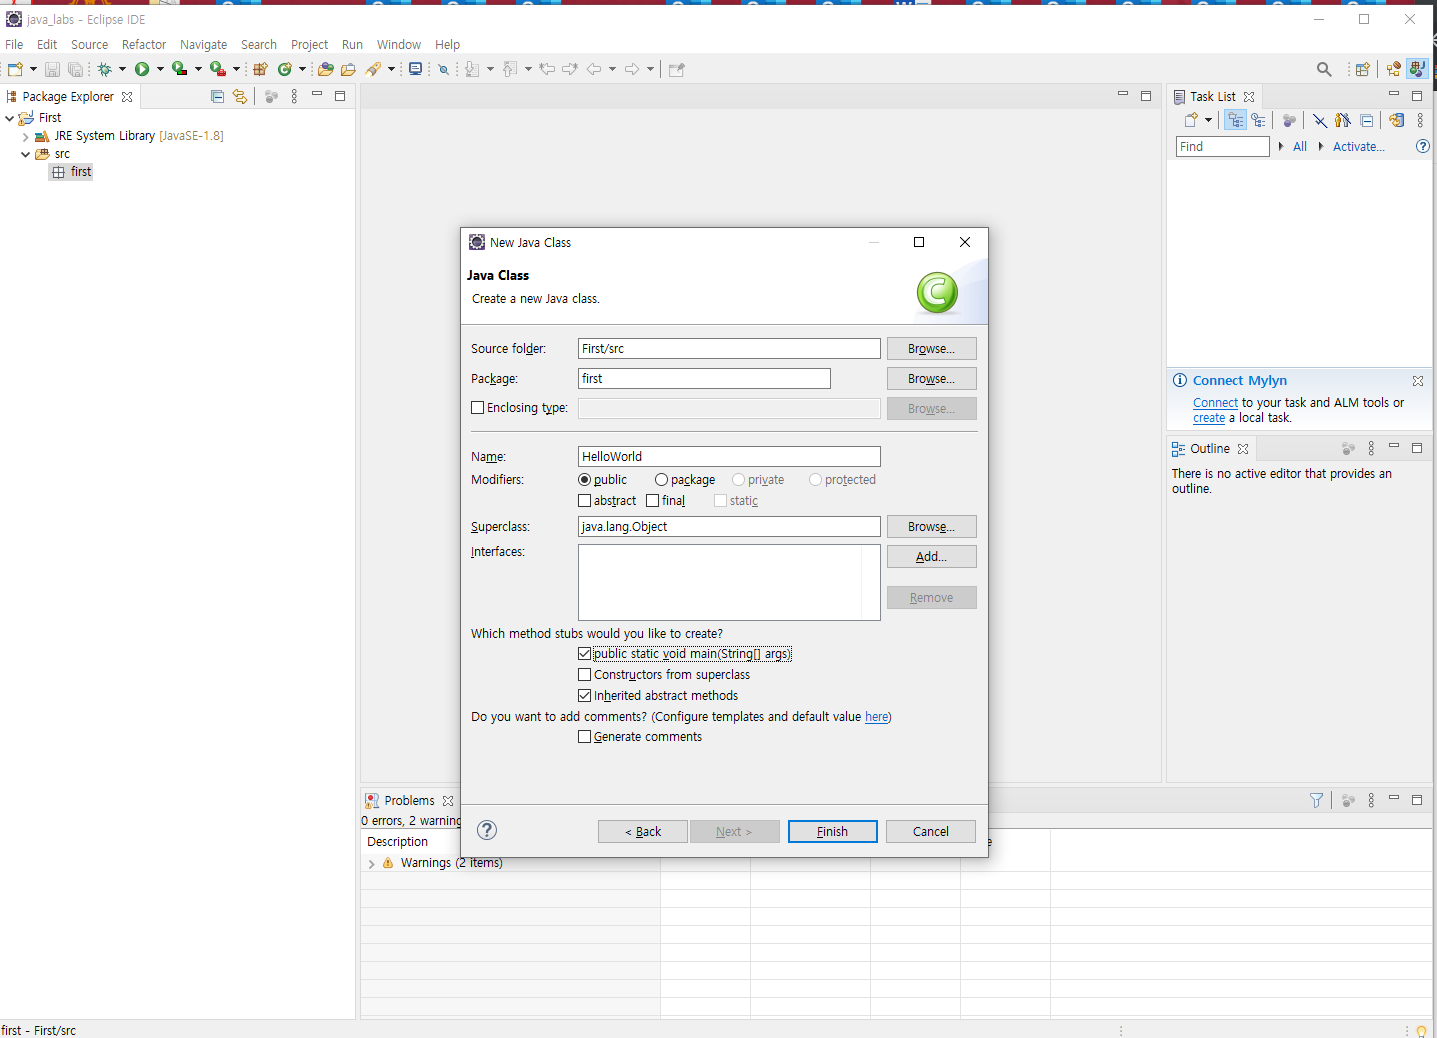Collapse the src folder node
The height and width of the screenshot is (1038, 1437).
coord(26,154)
